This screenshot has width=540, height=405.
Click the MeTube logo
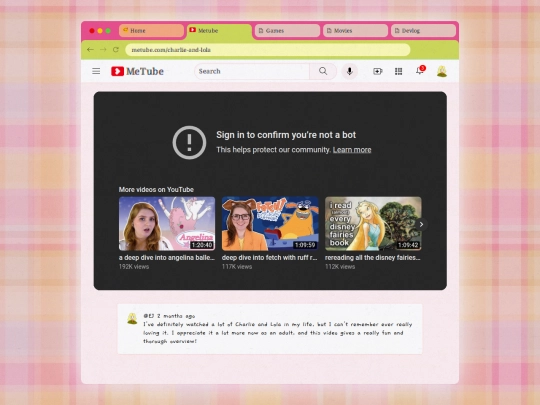click(137, 71)
